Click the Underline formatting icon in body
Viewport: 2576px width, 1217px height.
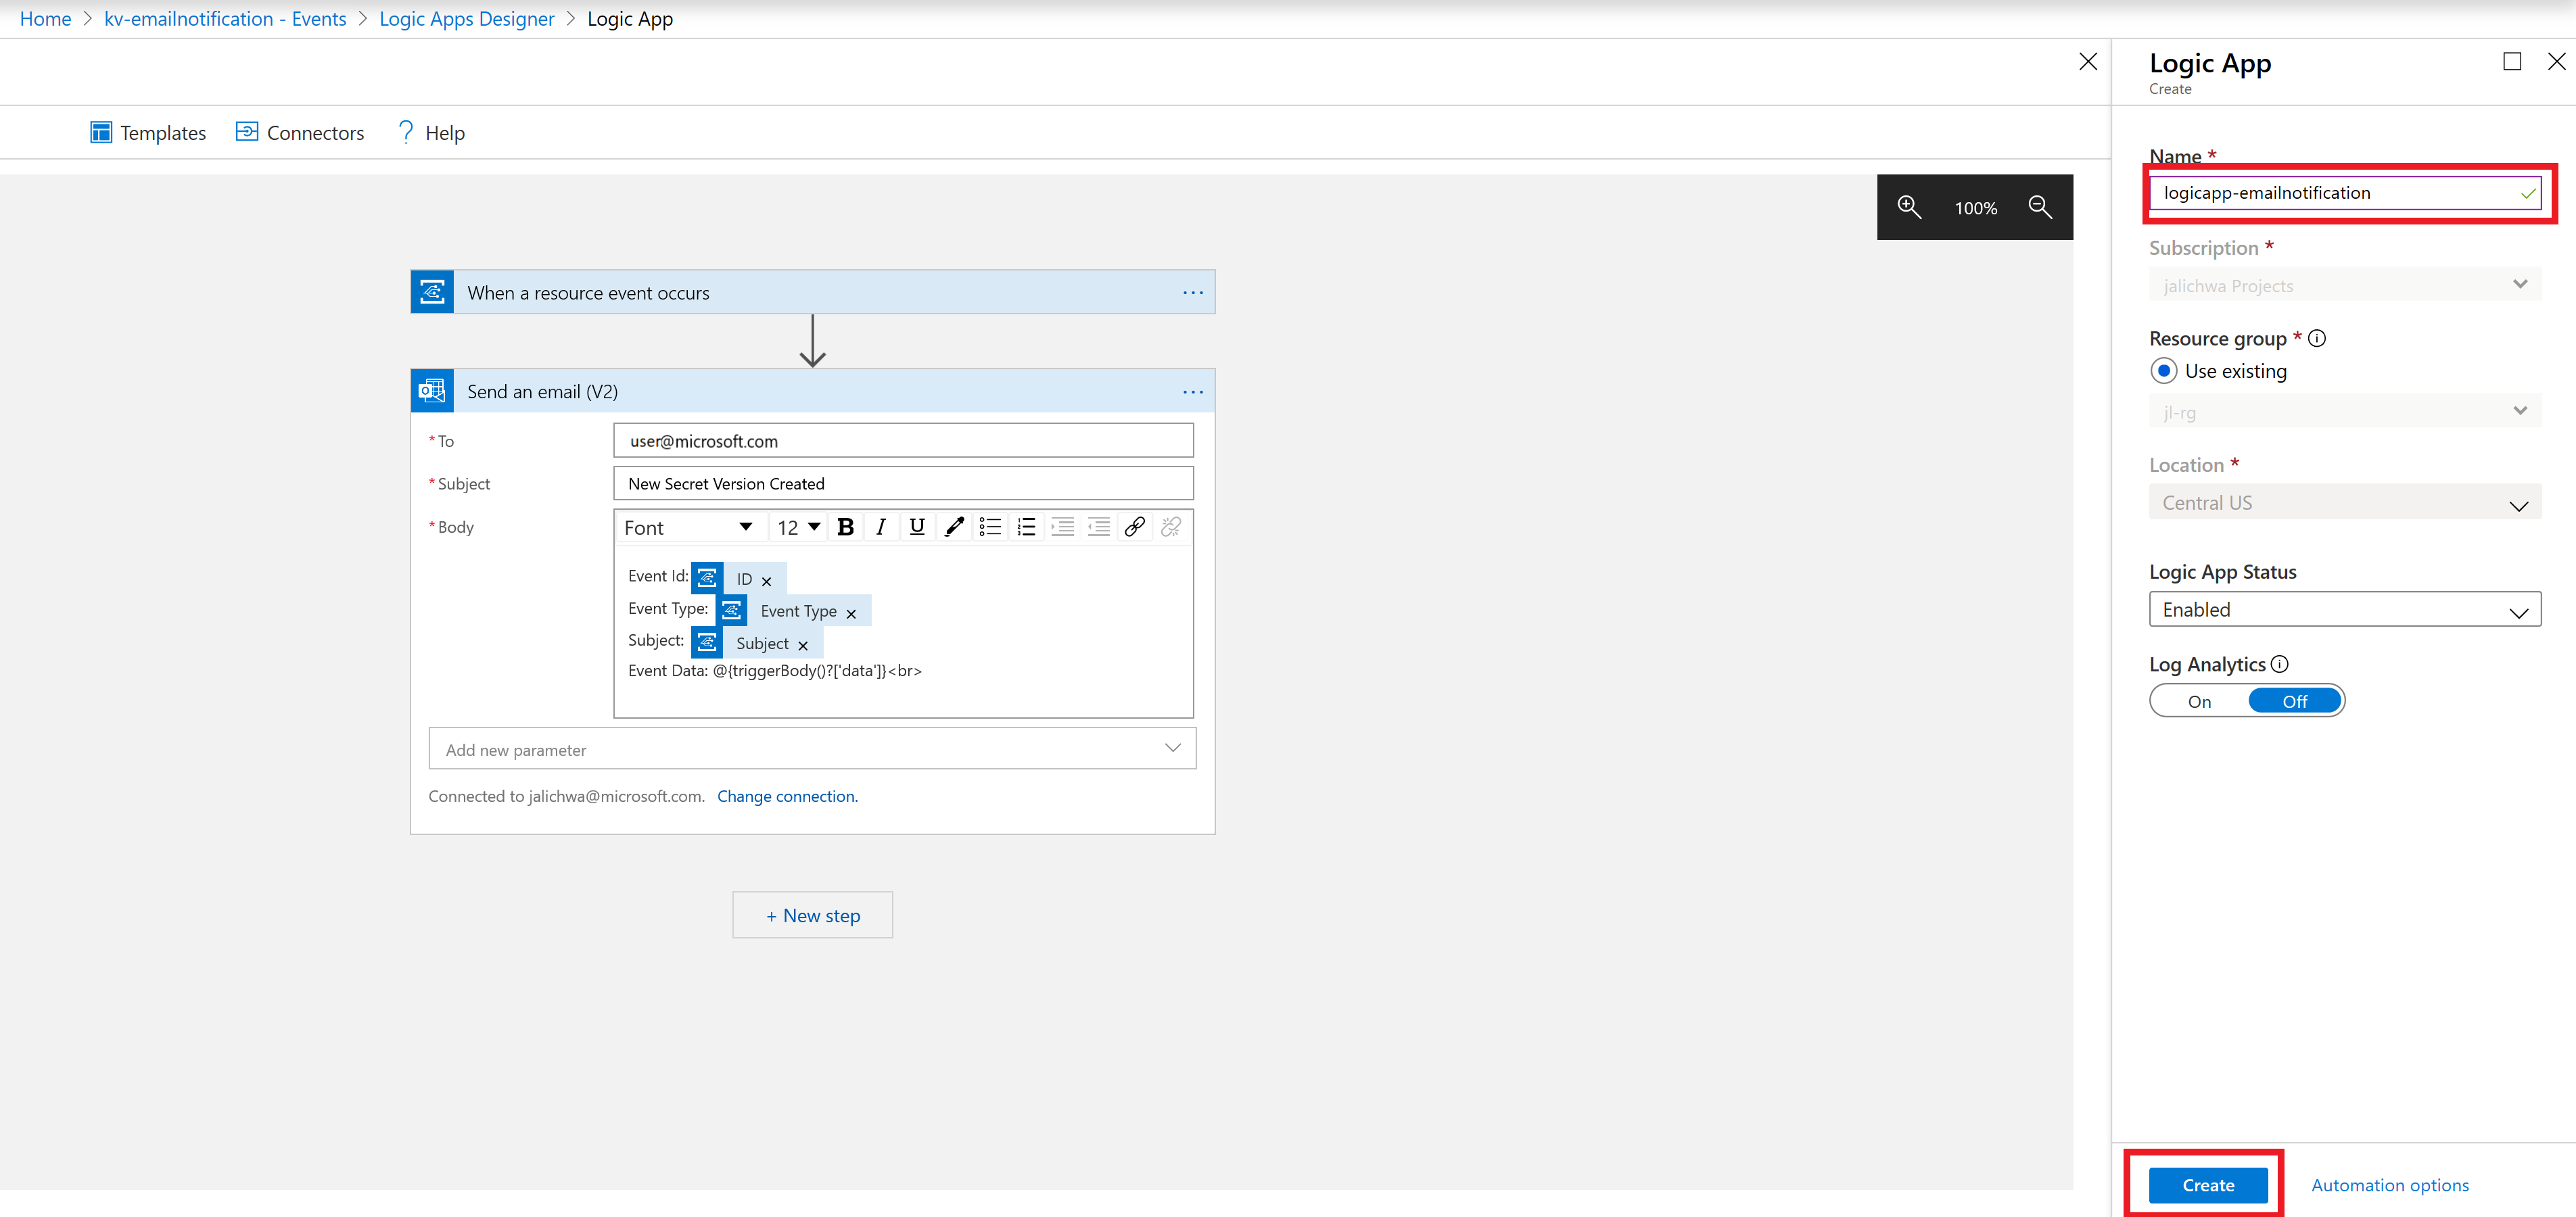coord(916,527)
